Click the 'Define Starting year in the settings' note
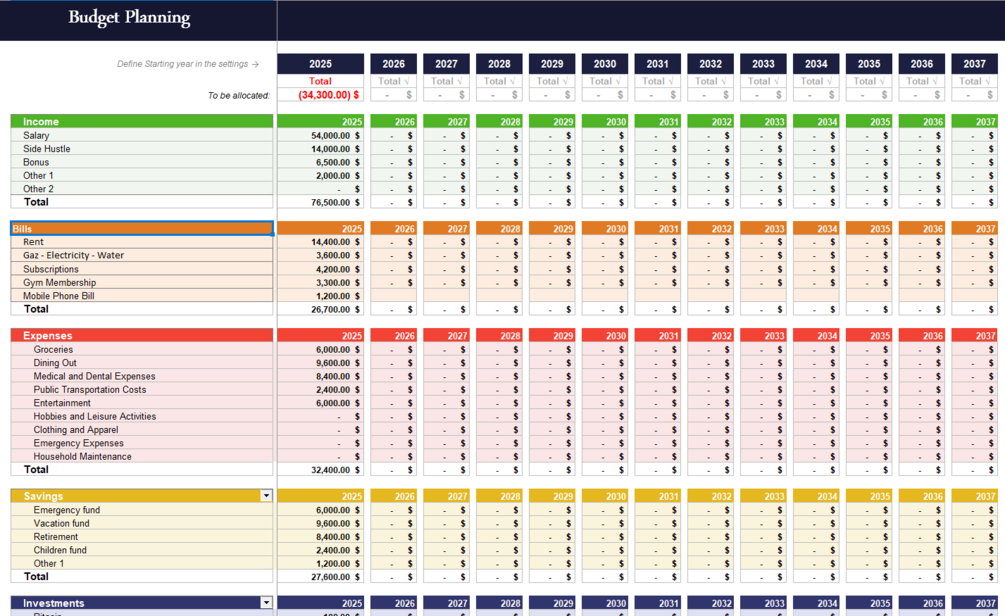Image resolution: width=1005 pixels, height=616 pixels. click(x=188, y=64)
